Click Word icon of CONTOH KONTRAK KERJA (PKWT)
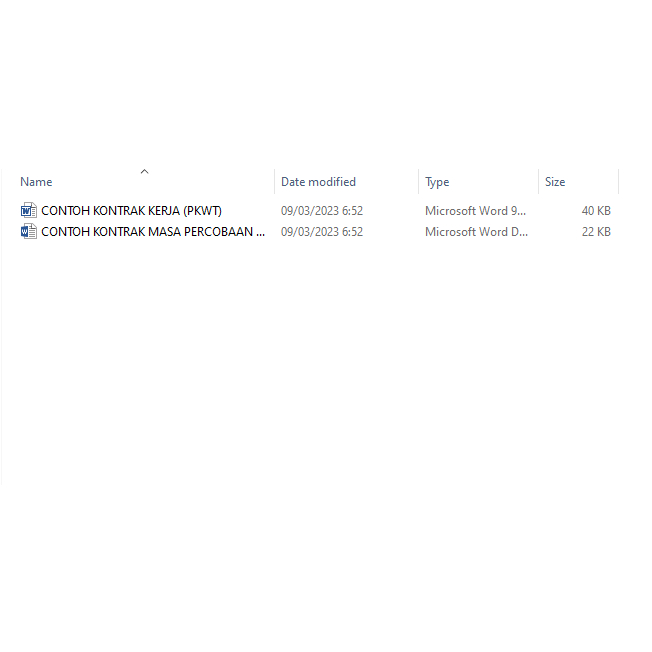The image size is (652, 652). [x=29, y=211]
